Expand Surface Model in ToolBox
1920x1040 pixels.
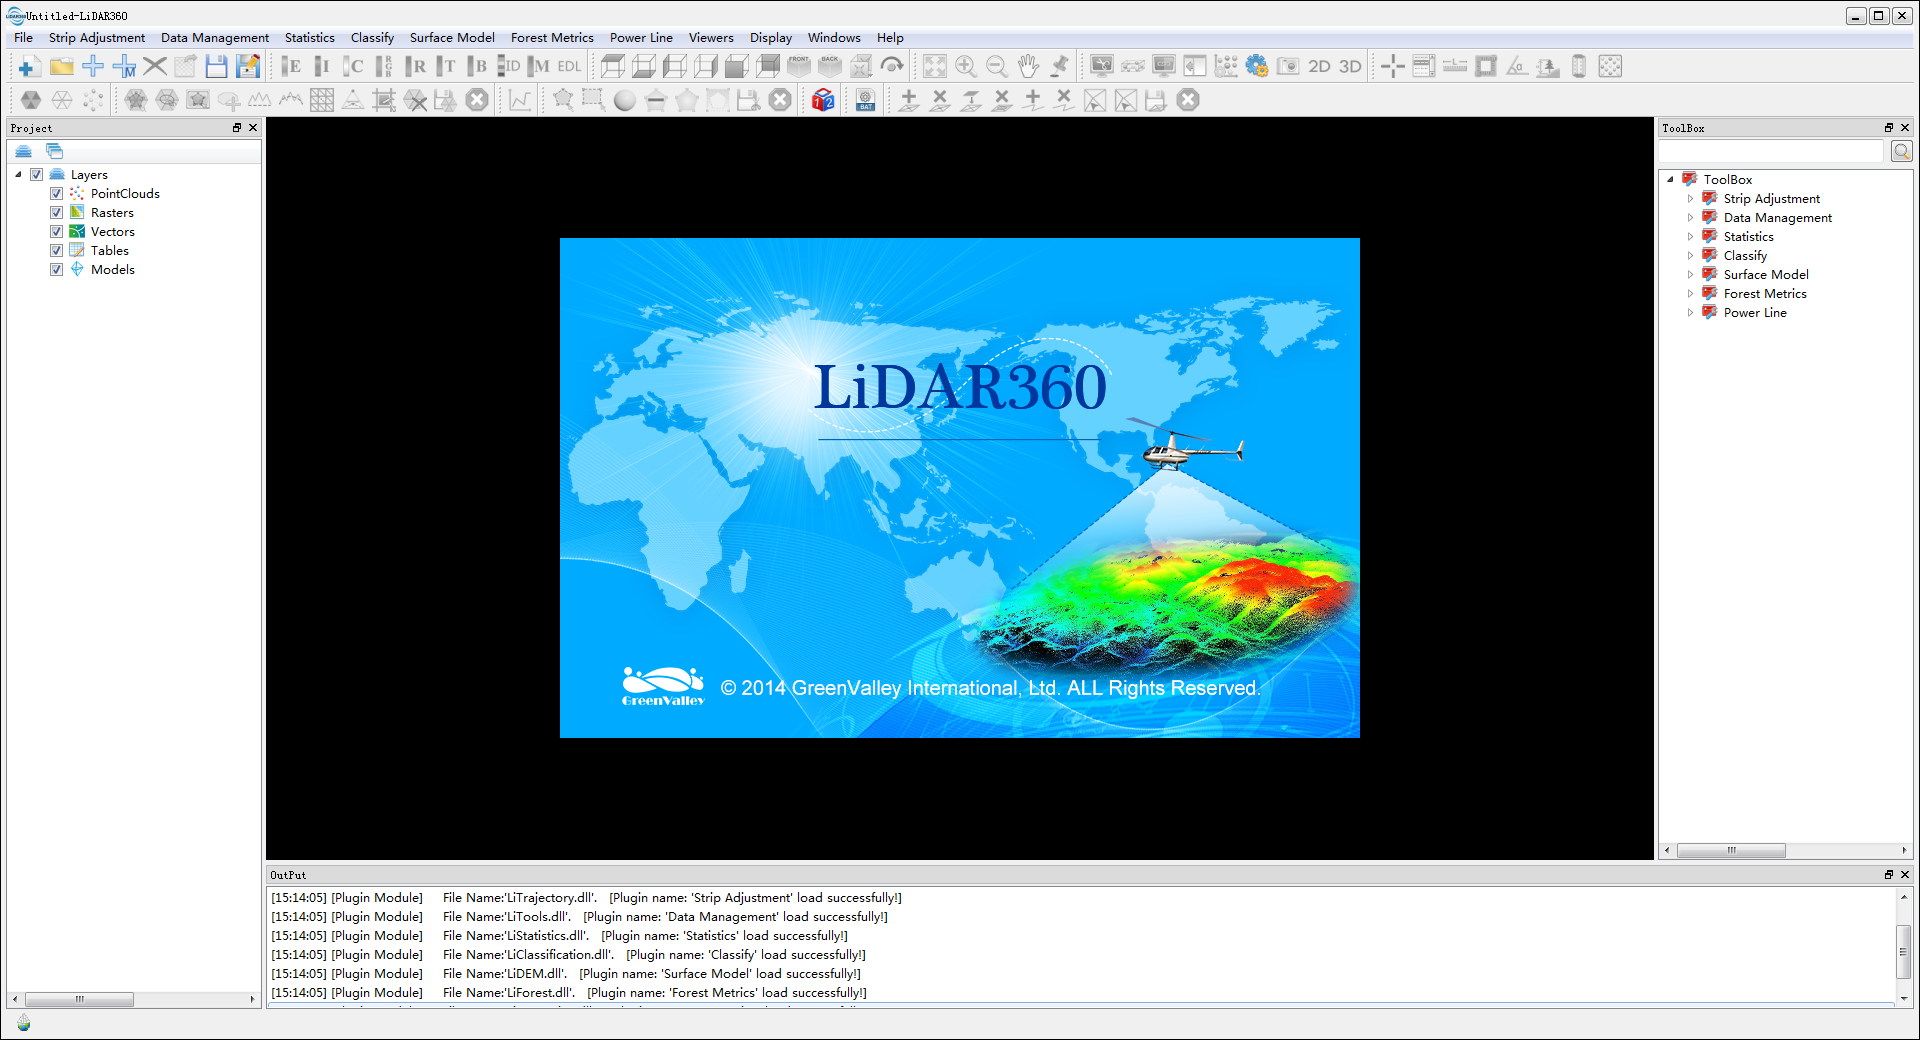[x=1691, y=275]
